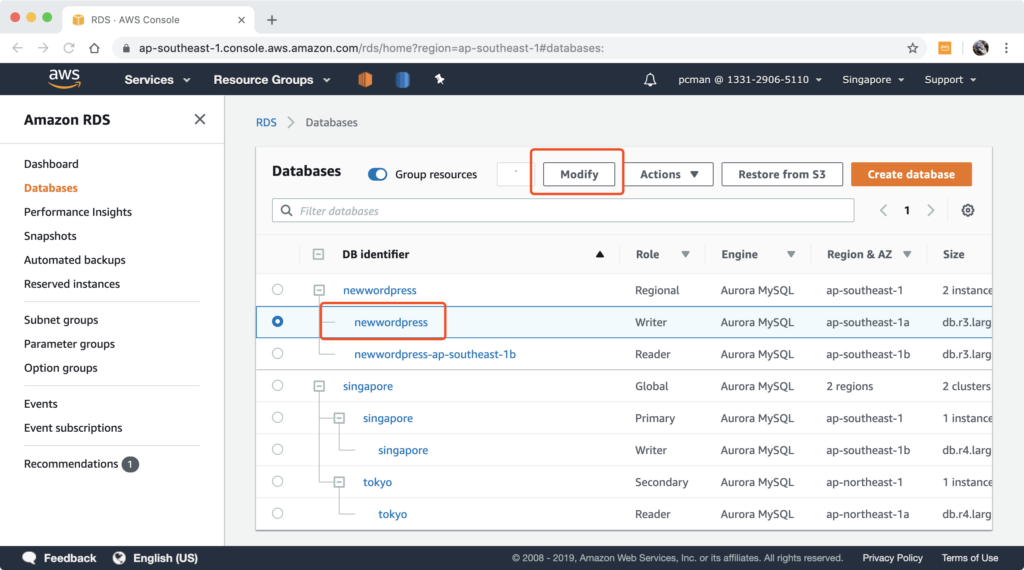
Task: Collapse all rows via header expander
Action: tap(318, 254)
